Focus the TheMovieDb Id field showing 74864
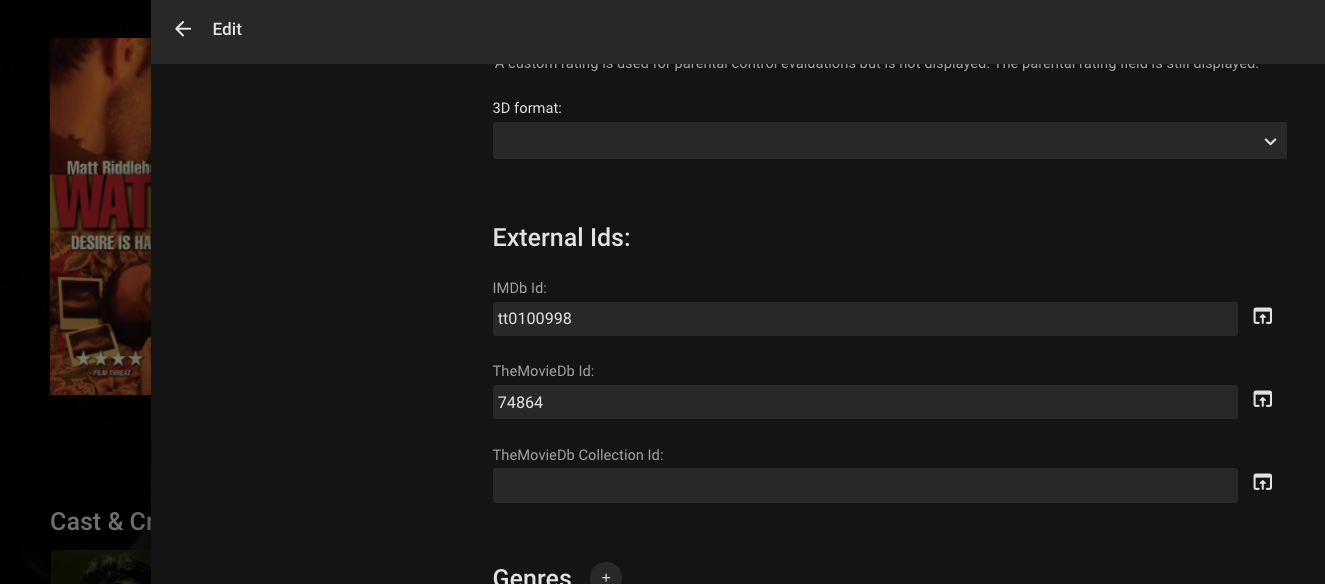The image size is (1325, 584). (864, 402)
